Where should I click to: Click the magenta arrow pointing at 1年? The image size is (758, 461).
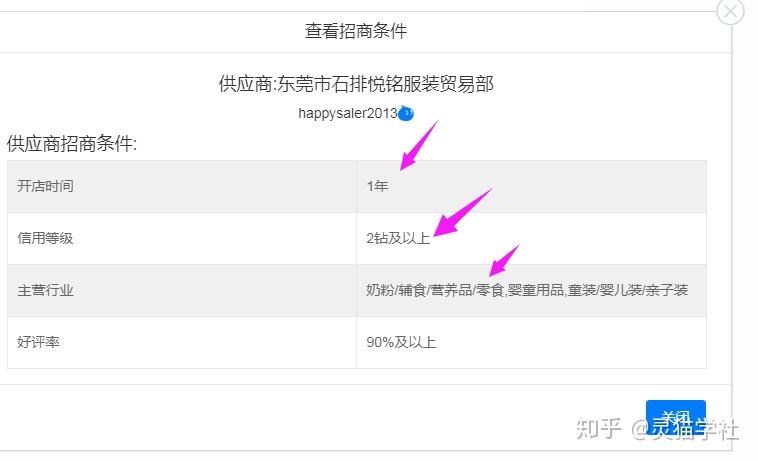click(x=418, y=146)
